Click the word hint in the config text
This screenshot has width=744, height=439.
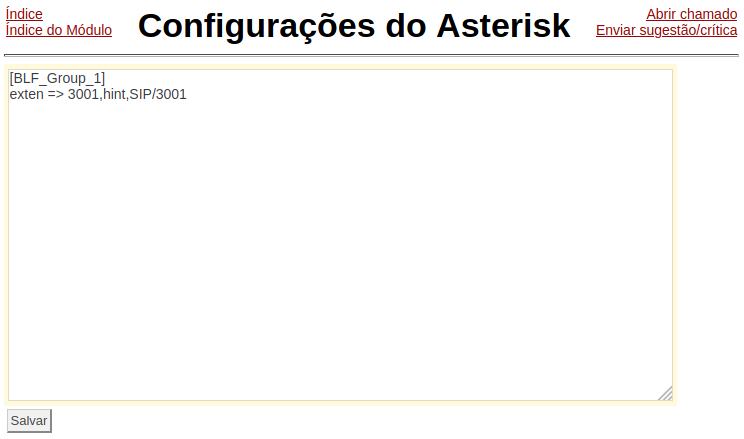pos(114,94)
